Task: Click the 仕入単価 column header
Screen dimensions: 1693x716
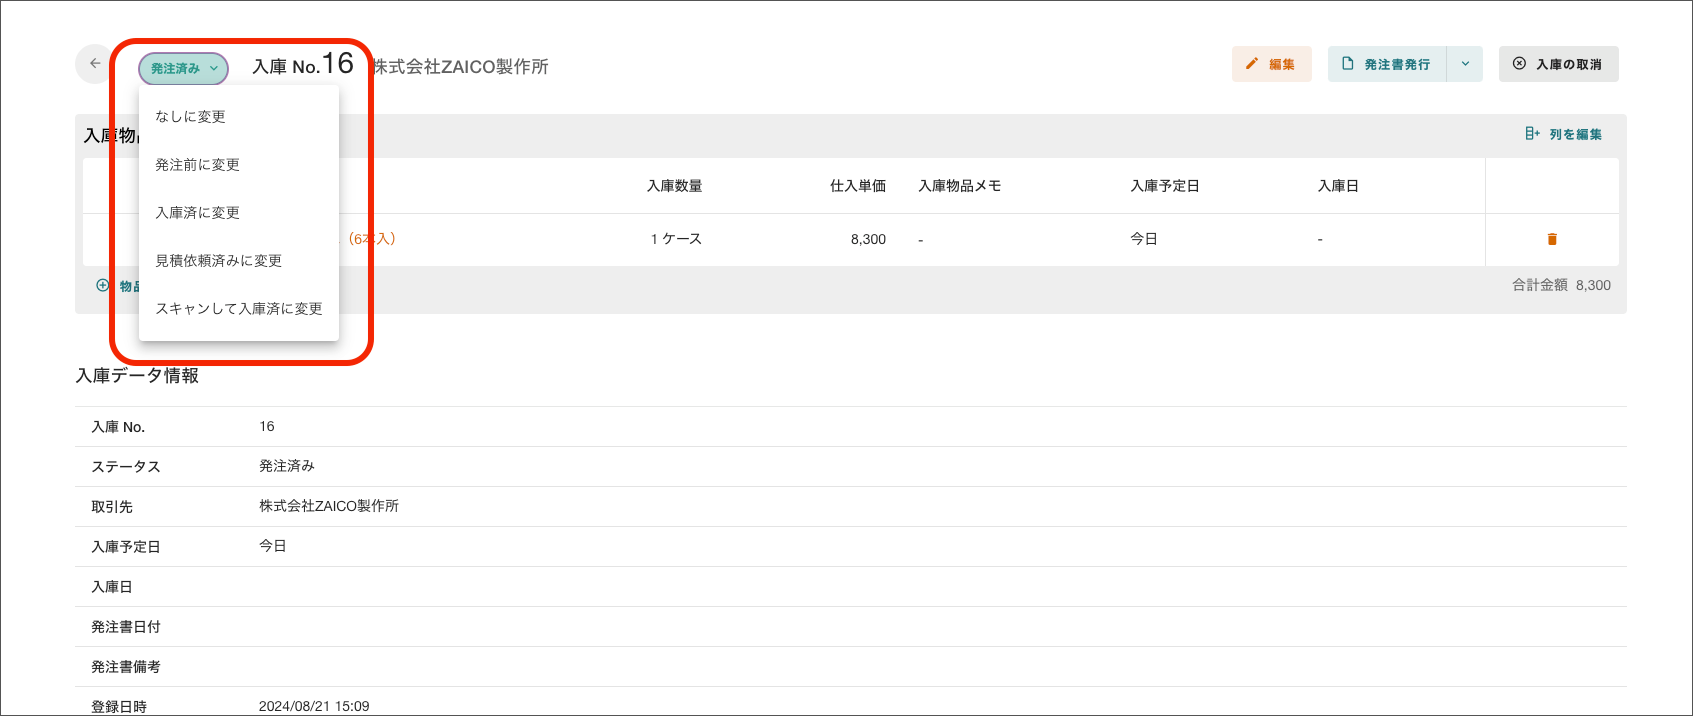Action: [x=857, y=186]
